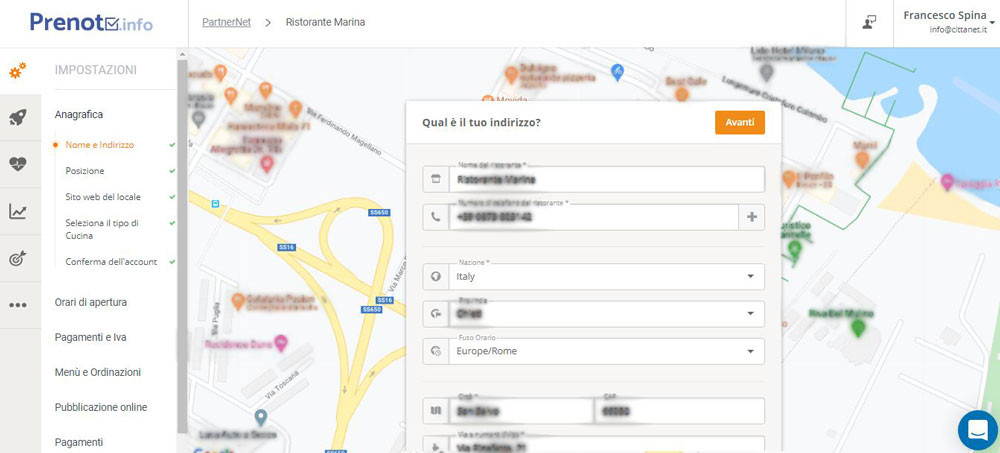
Task: Click the orange Avanti button
Action: [x=739, y=122]
